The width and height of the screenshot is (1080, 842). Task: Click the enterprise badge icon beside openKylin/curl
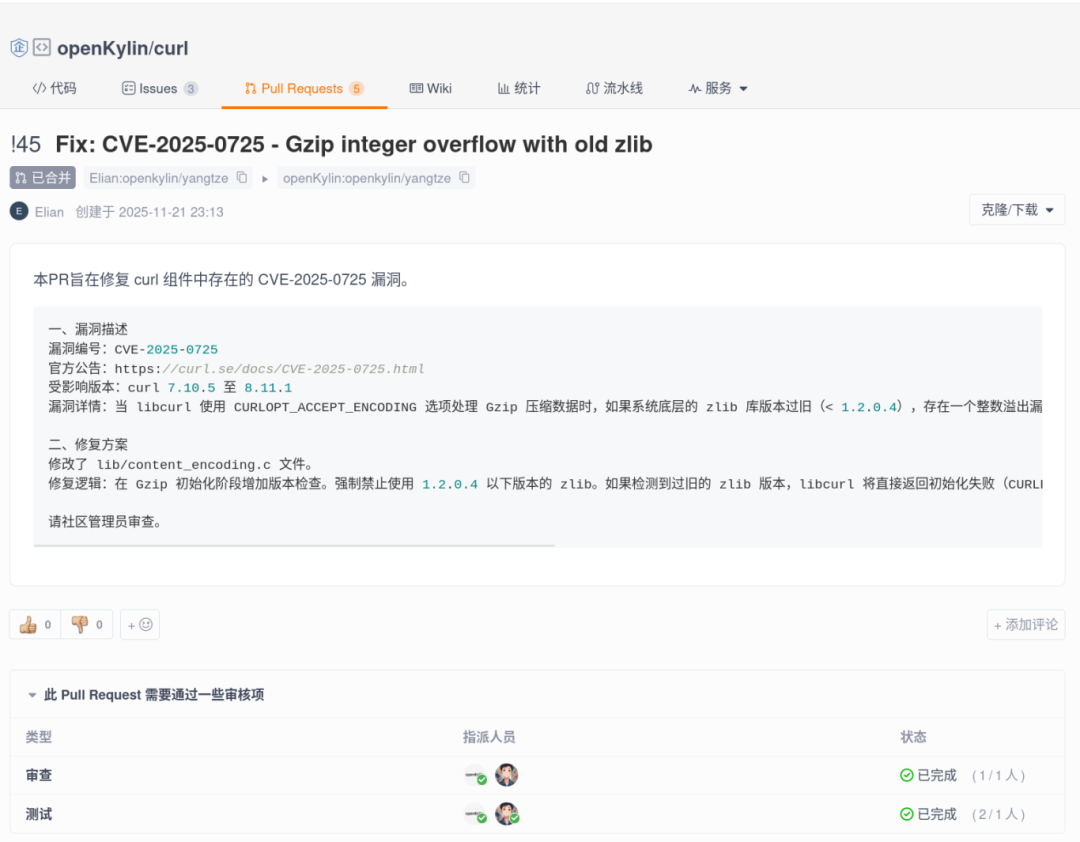pos(19,47)
